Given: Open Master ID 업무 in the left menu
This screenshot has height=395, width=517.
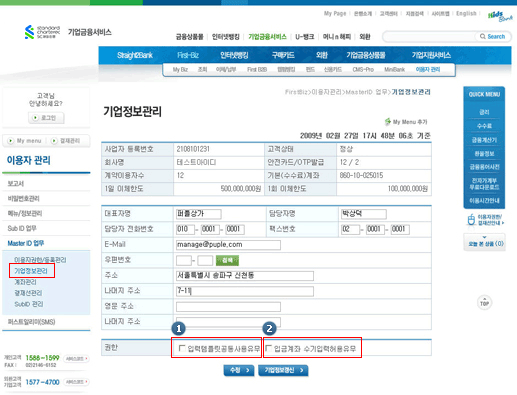Looking at the screenshot, I should pyautogui.click(x=26, y=243).
